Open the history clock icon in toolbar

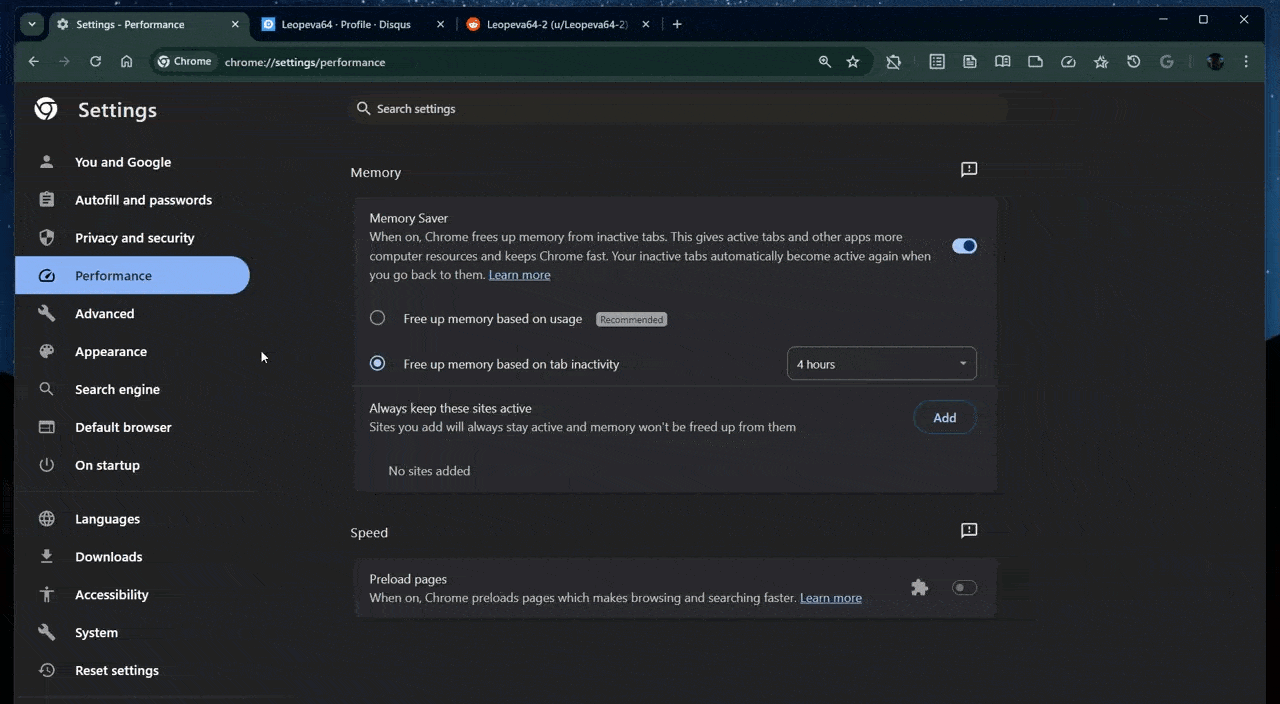pyautogui.click(x=1133, y=62)
